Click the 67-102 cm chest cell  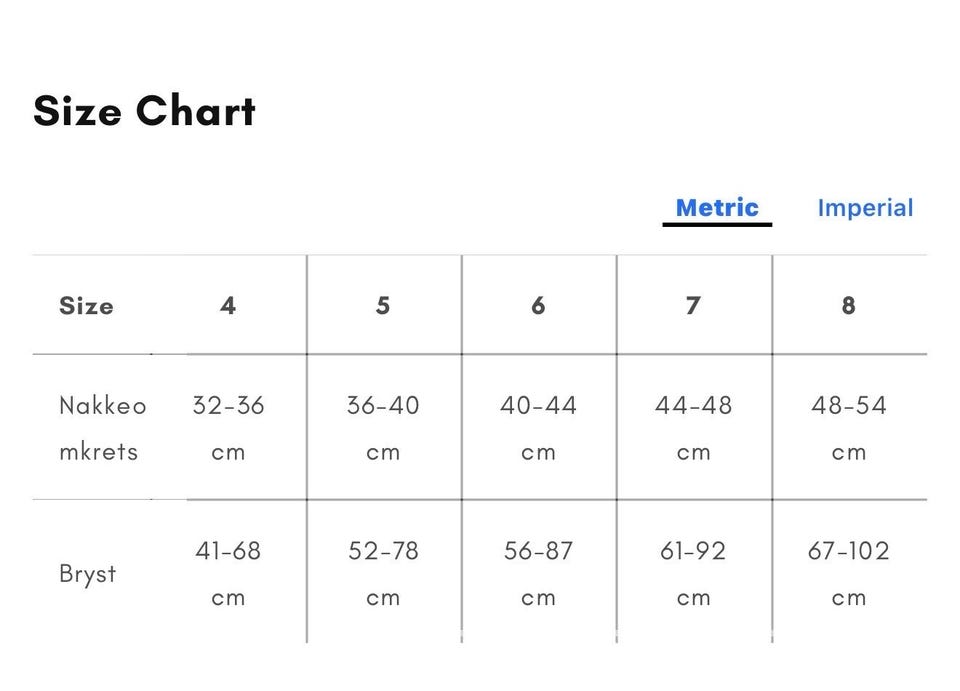(x=849, y=574)
